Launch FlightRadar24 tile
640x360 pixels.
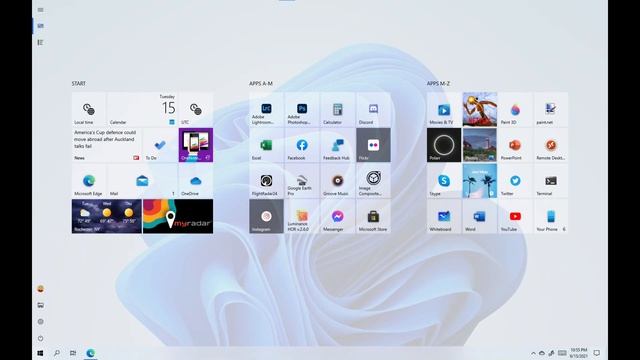click(x=266, y=180)
